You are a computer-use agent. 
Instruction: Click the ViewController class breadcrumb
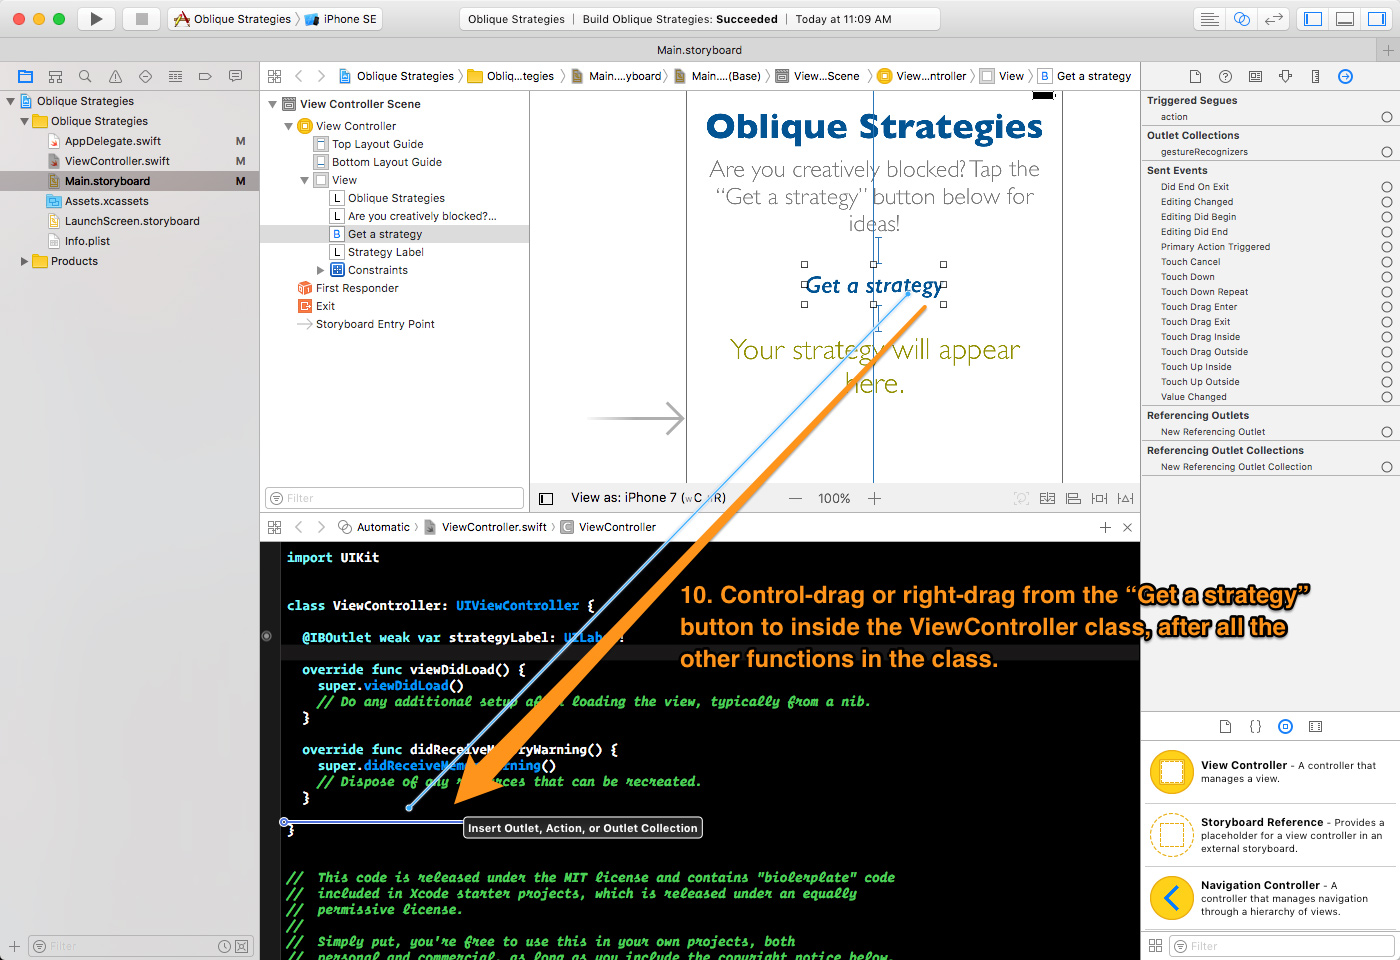[608, 527]
